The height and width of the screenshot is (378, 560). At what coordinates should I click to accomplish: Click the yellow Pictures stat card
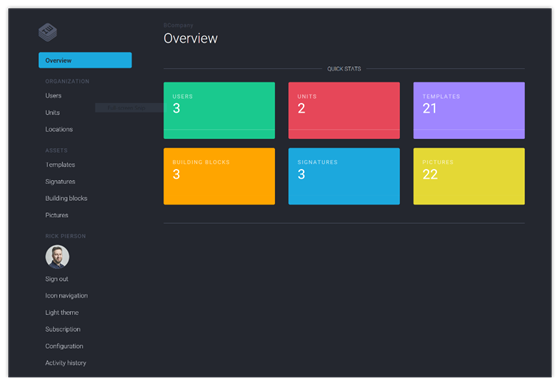(x=469, y=176)
